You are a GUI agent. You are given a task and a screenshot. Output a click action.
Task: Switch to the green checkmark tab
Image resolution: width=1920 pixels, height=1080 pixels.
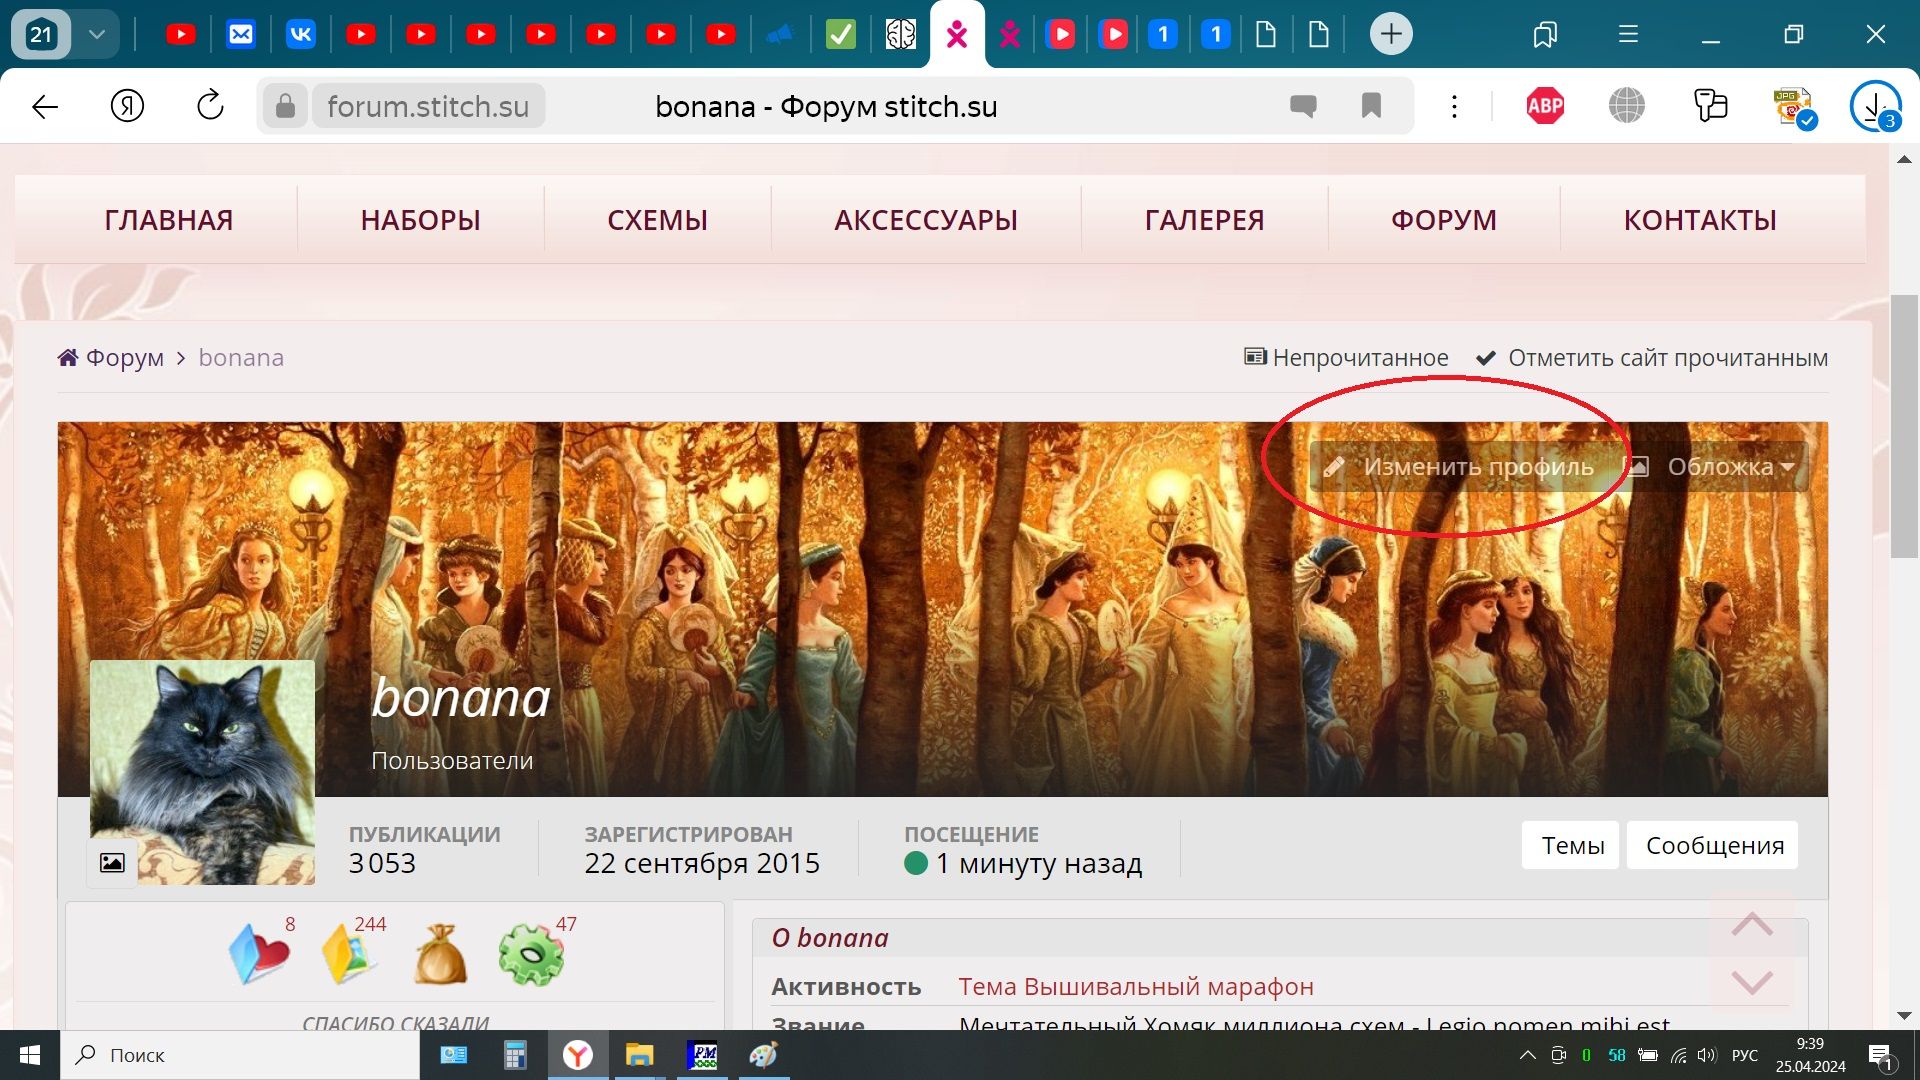[x=840, y=35]
